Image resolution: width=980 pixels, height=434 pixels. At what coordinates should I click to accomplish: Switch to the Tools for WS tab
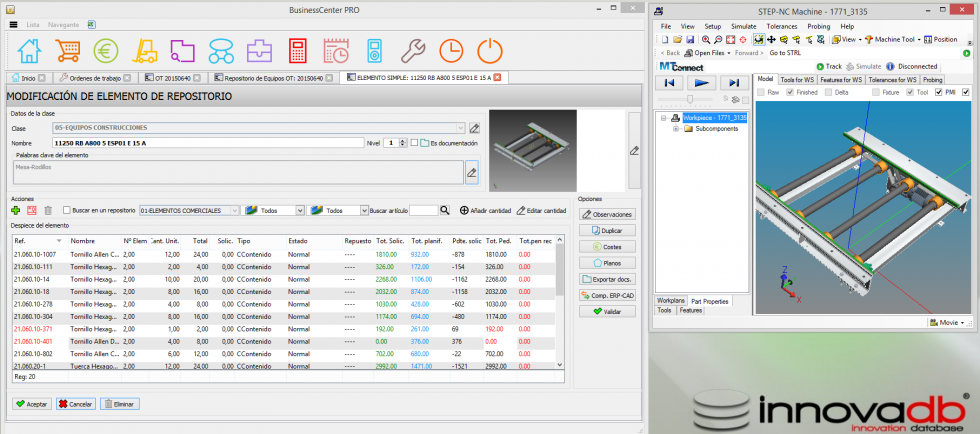(x=797, y=80)
